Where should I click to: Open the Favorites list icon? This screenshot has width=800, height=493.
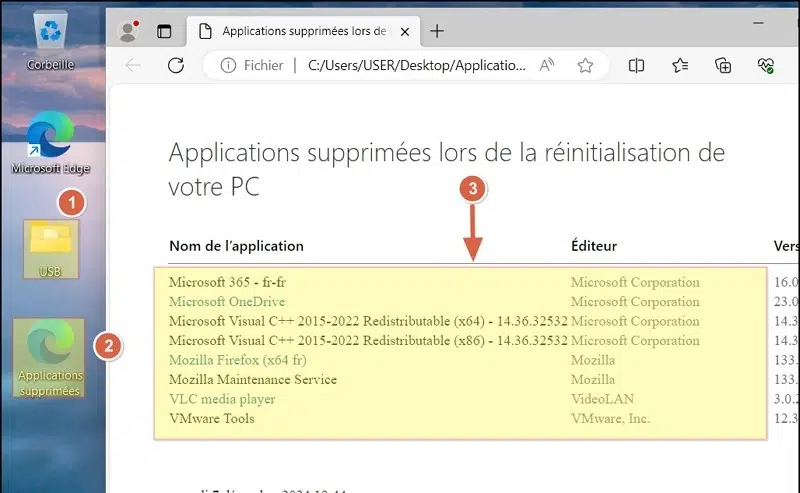pos(680,65)
